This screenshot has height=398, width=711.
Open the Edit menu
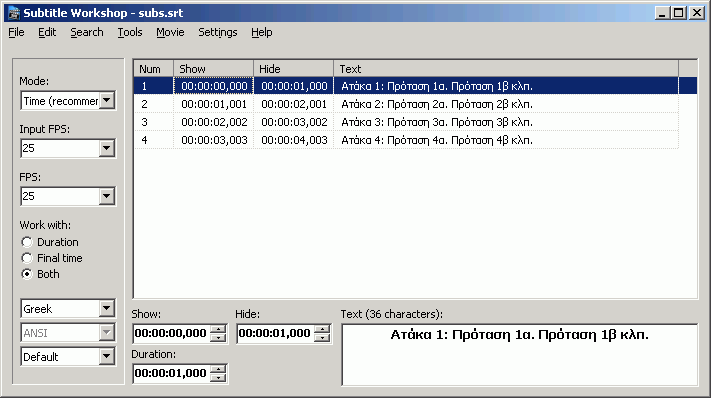47,33
